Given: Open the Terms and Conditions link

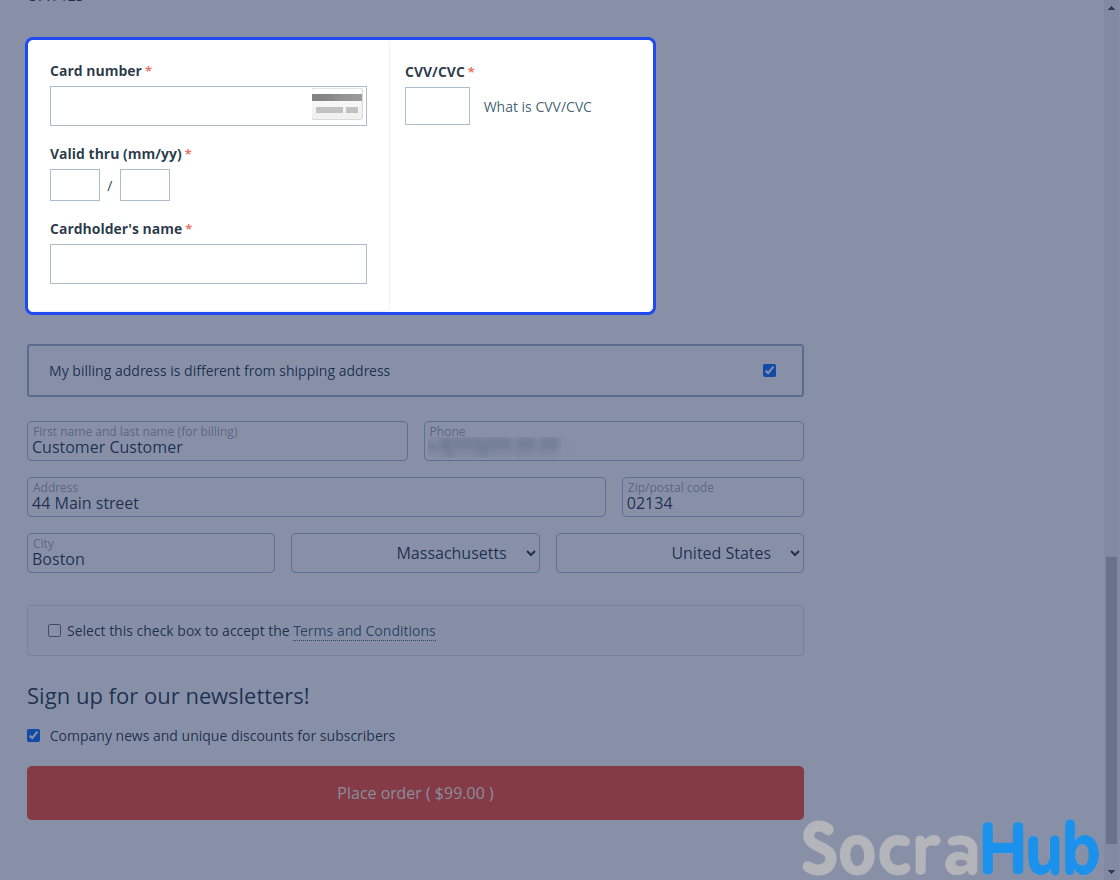Looking at the screenshot, I should pos(364,631).
